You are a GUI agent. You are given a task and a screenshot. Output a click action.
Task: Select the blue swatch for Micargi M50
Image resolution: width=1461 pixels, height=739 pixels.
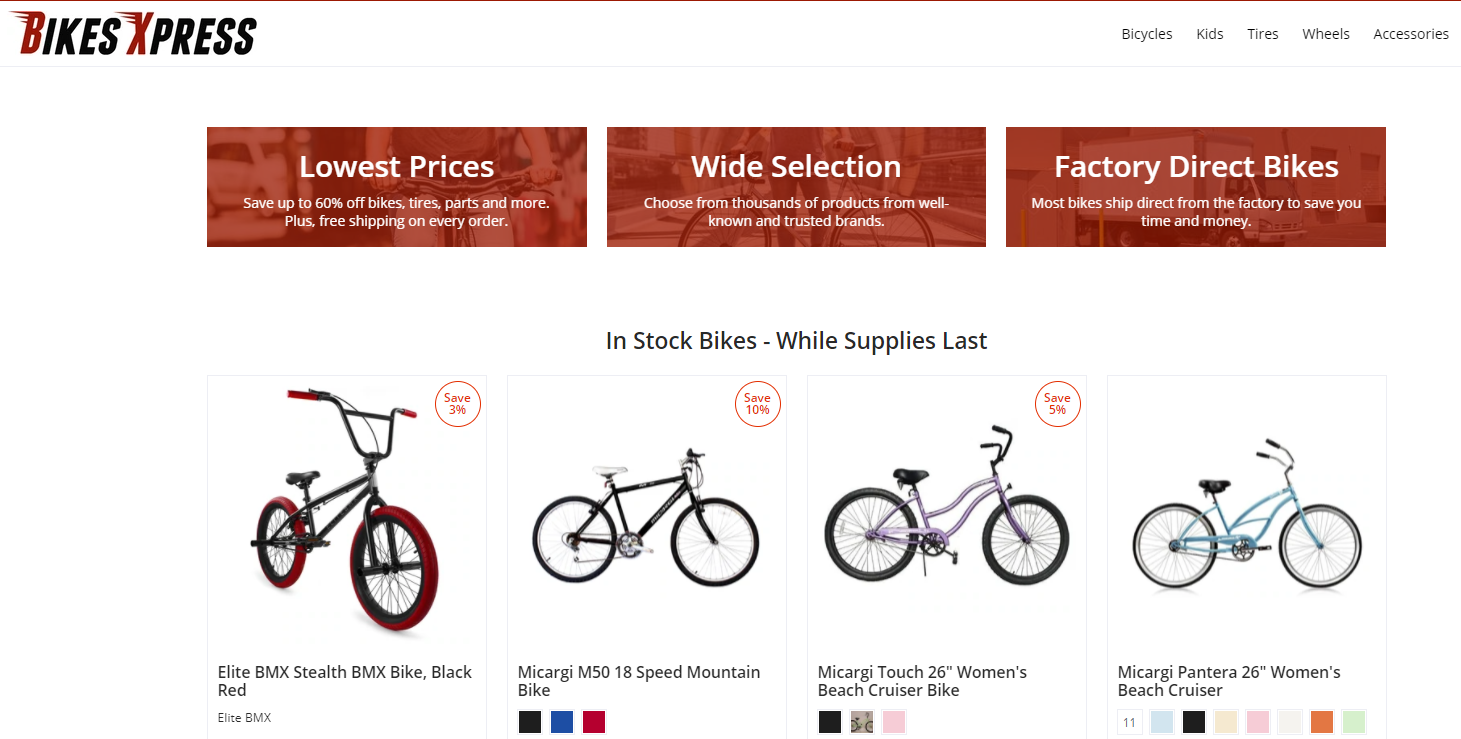(562, 722)
